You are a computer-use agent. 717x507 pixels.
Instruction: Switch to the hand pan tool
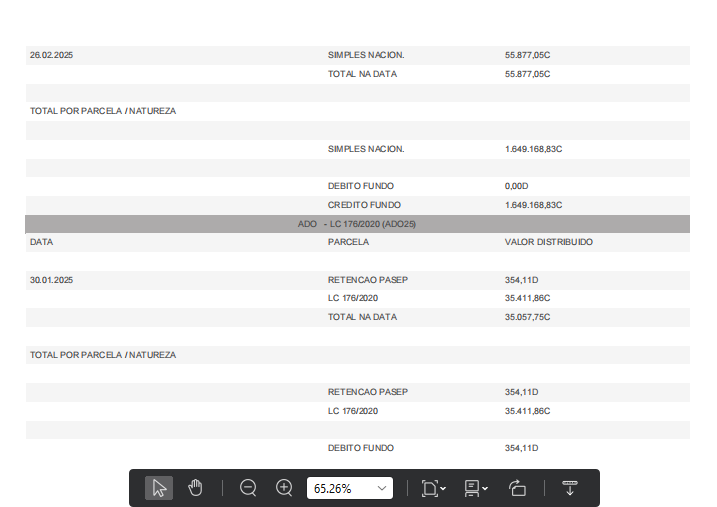[195, 488]
